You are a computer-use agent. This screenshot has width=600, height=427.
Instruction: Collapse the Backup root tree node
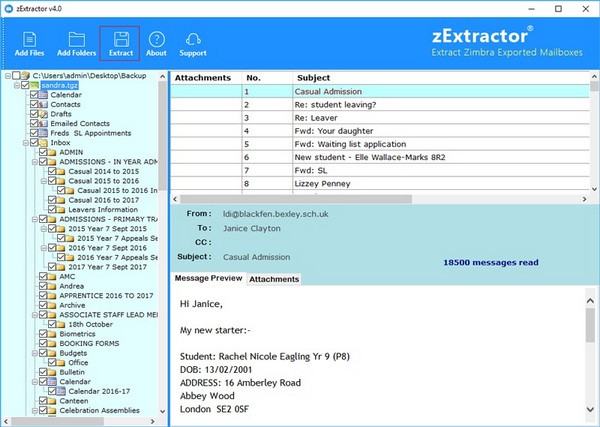pos(8,76)
